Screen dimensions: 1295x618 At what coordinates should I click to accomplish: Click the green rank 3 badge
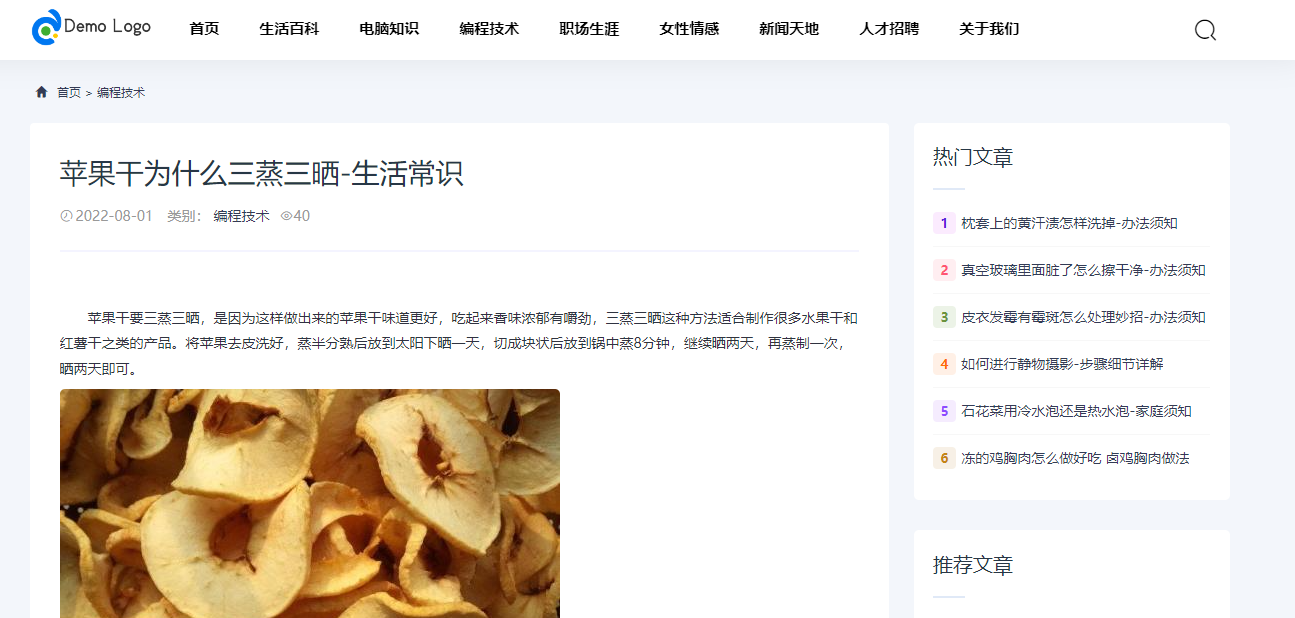(x=944, y=317)
